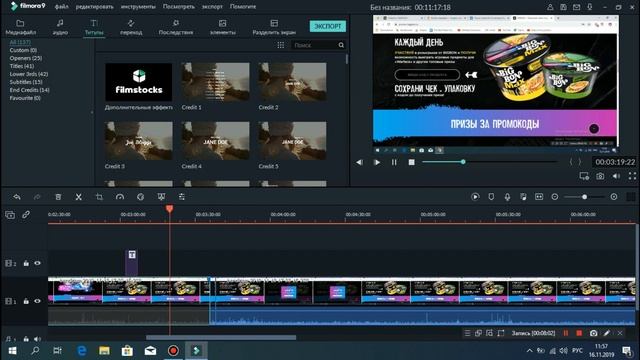Open Microsoft Edge from Windows taskbar
The width and height of the screenshot is (640, 360).
click(x=82, y=351)
